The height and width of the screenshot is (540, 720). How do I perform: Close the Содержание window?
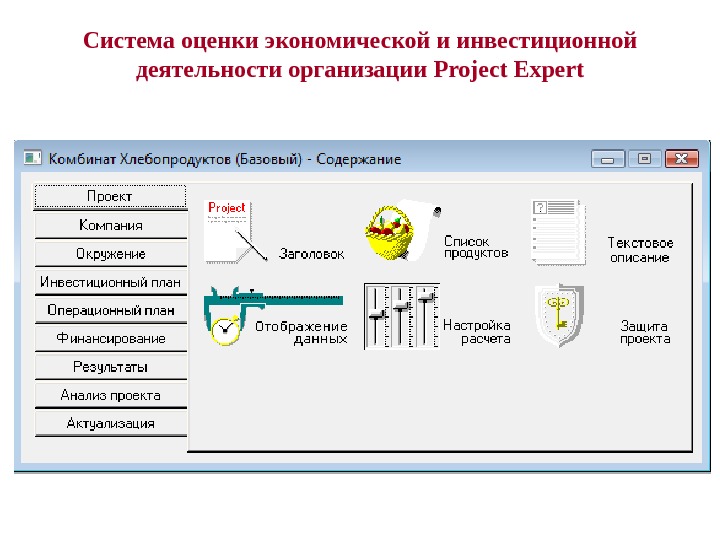click(x=681, y=159)
